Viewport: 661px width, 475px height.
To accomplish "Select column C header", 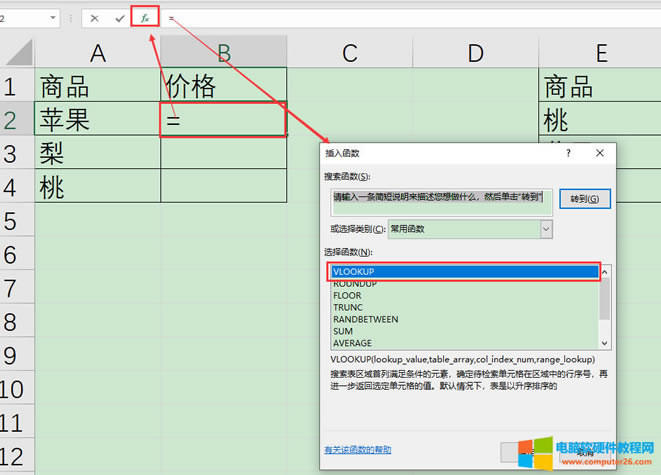I will (349, 52).
